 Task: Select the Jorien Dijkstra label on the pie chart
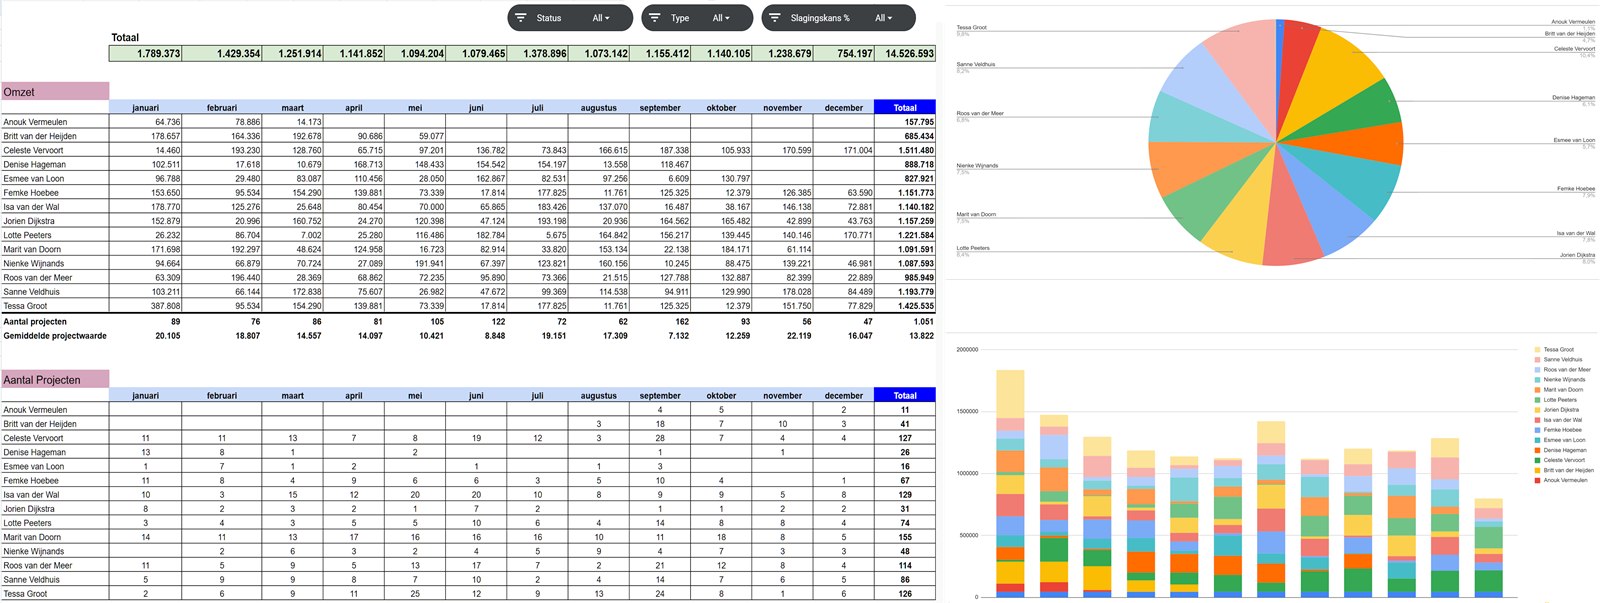tap(1577, 255)
